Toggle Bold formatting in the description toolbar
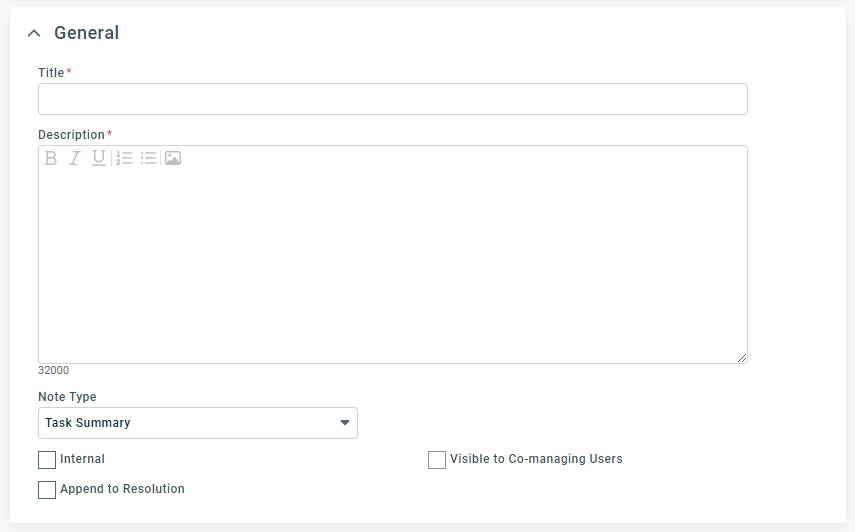The image size is (855, 532). [x=51, y=158]
